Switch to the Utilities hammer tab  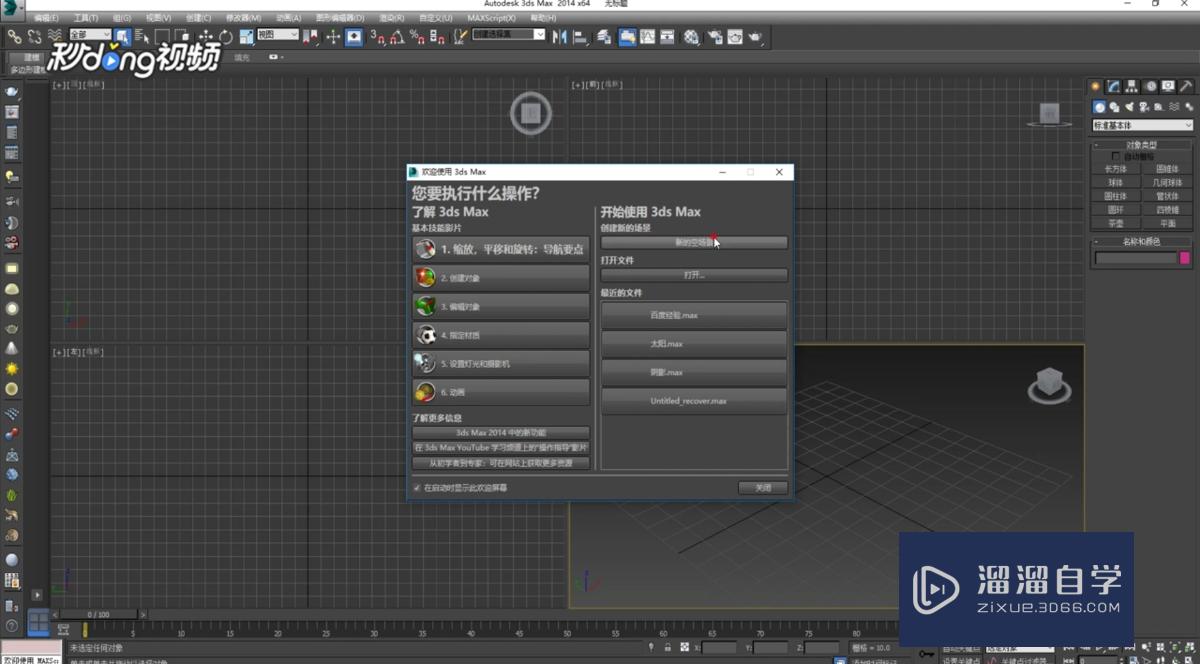[1186, 87]
